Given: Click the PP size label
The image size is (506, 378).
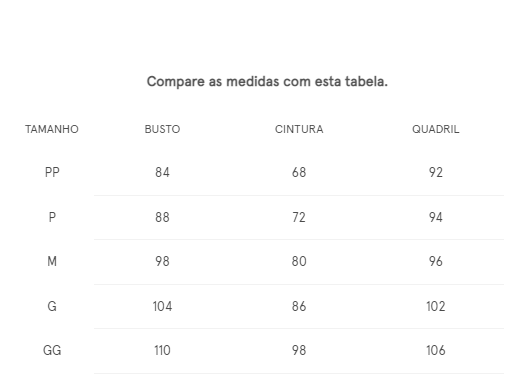Looking at the screenshot, I should (52, 173).
